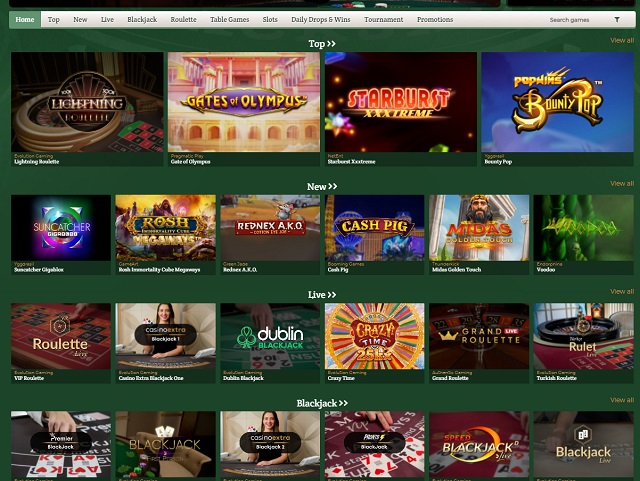The image size is (640, 481).
Task: Expand the Blackjack section heading
Action: click(322, 403)
